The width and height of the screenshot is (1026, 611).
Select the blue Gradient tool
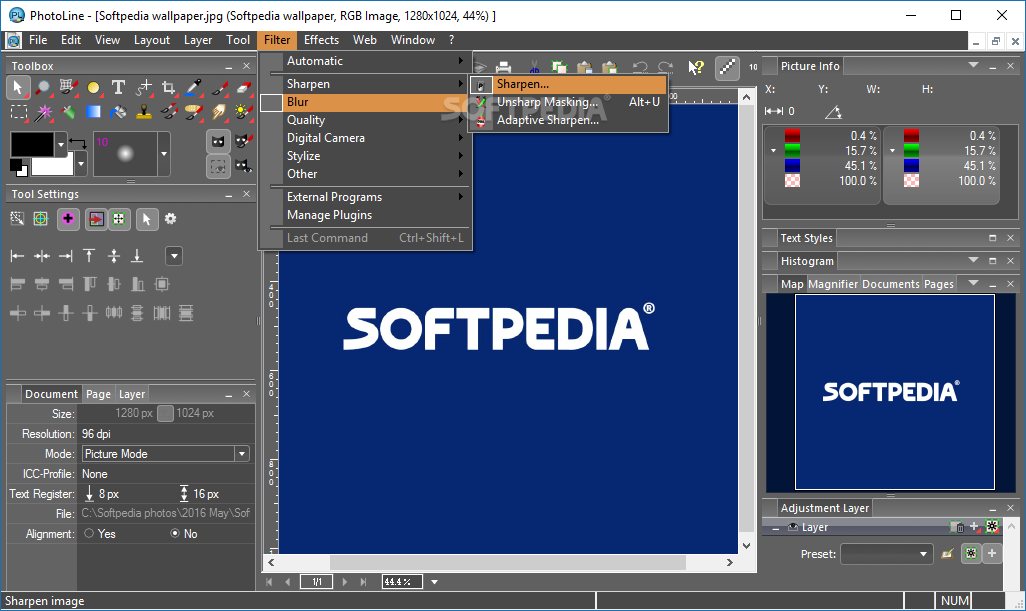tap(94, 113)
